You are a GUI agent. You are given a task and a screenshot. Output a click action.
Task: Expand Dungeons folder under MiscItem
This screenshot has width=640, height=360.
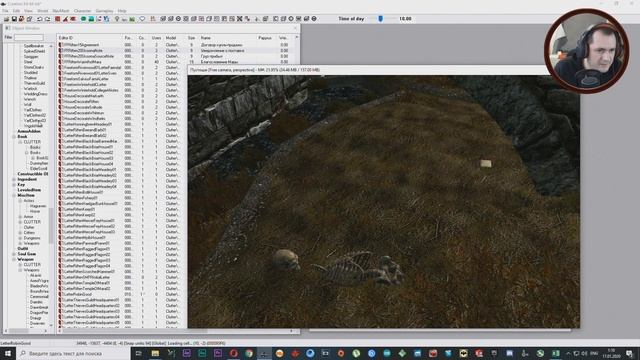pyautogui.click(x=20, y=238)
